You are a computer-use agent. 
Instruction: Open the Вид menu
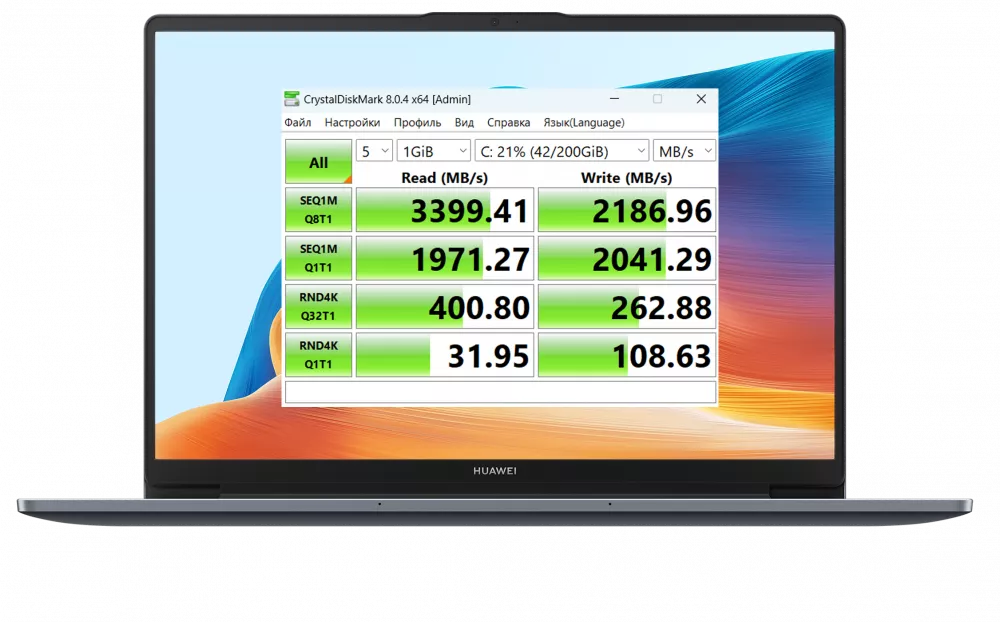coord(464,122)
